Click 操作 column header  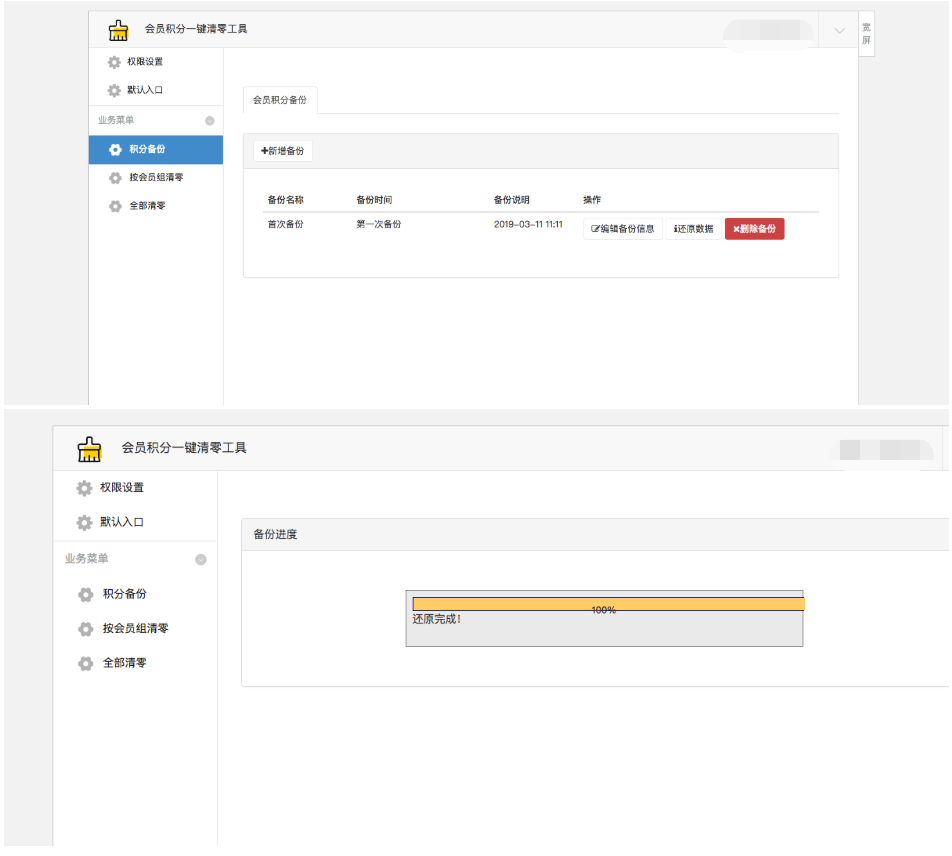coord(592,200)
